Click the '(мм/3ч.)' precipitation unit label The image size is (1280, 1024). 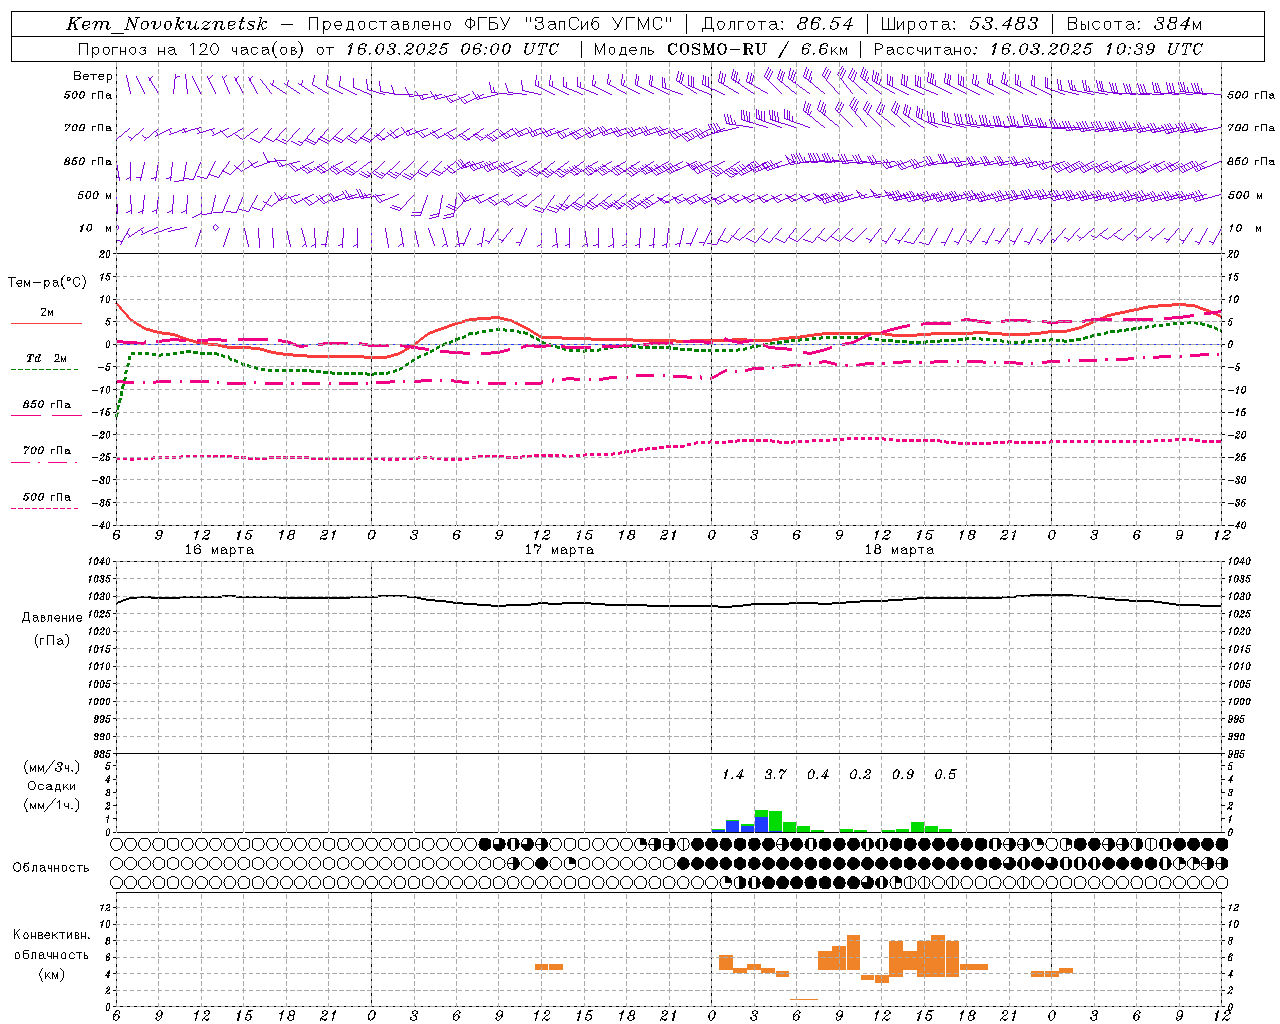(x=51, y=767)
